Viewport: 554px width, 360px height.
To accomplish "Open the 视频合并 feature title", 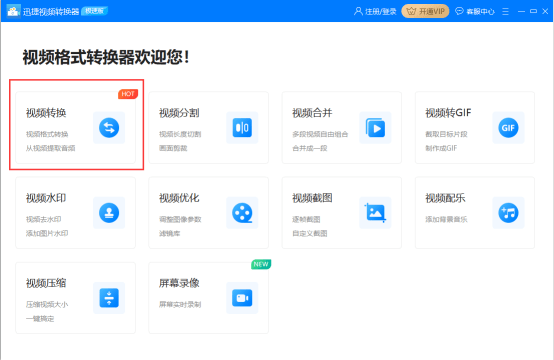I will [312, 113].
